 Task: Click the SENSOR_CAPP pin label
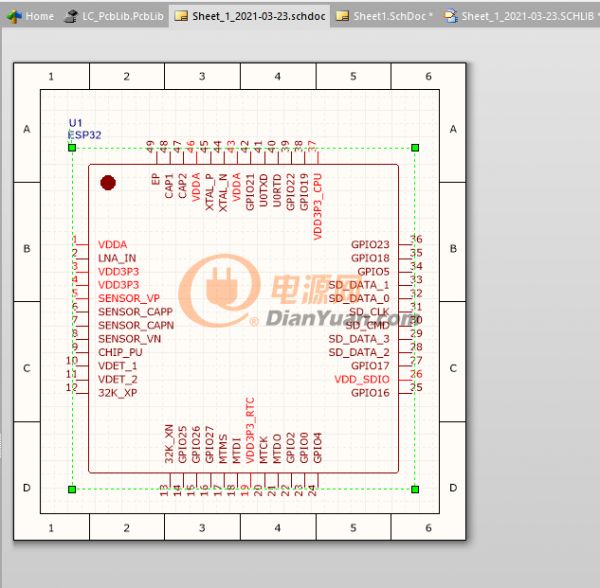click(x=135, y=312)
